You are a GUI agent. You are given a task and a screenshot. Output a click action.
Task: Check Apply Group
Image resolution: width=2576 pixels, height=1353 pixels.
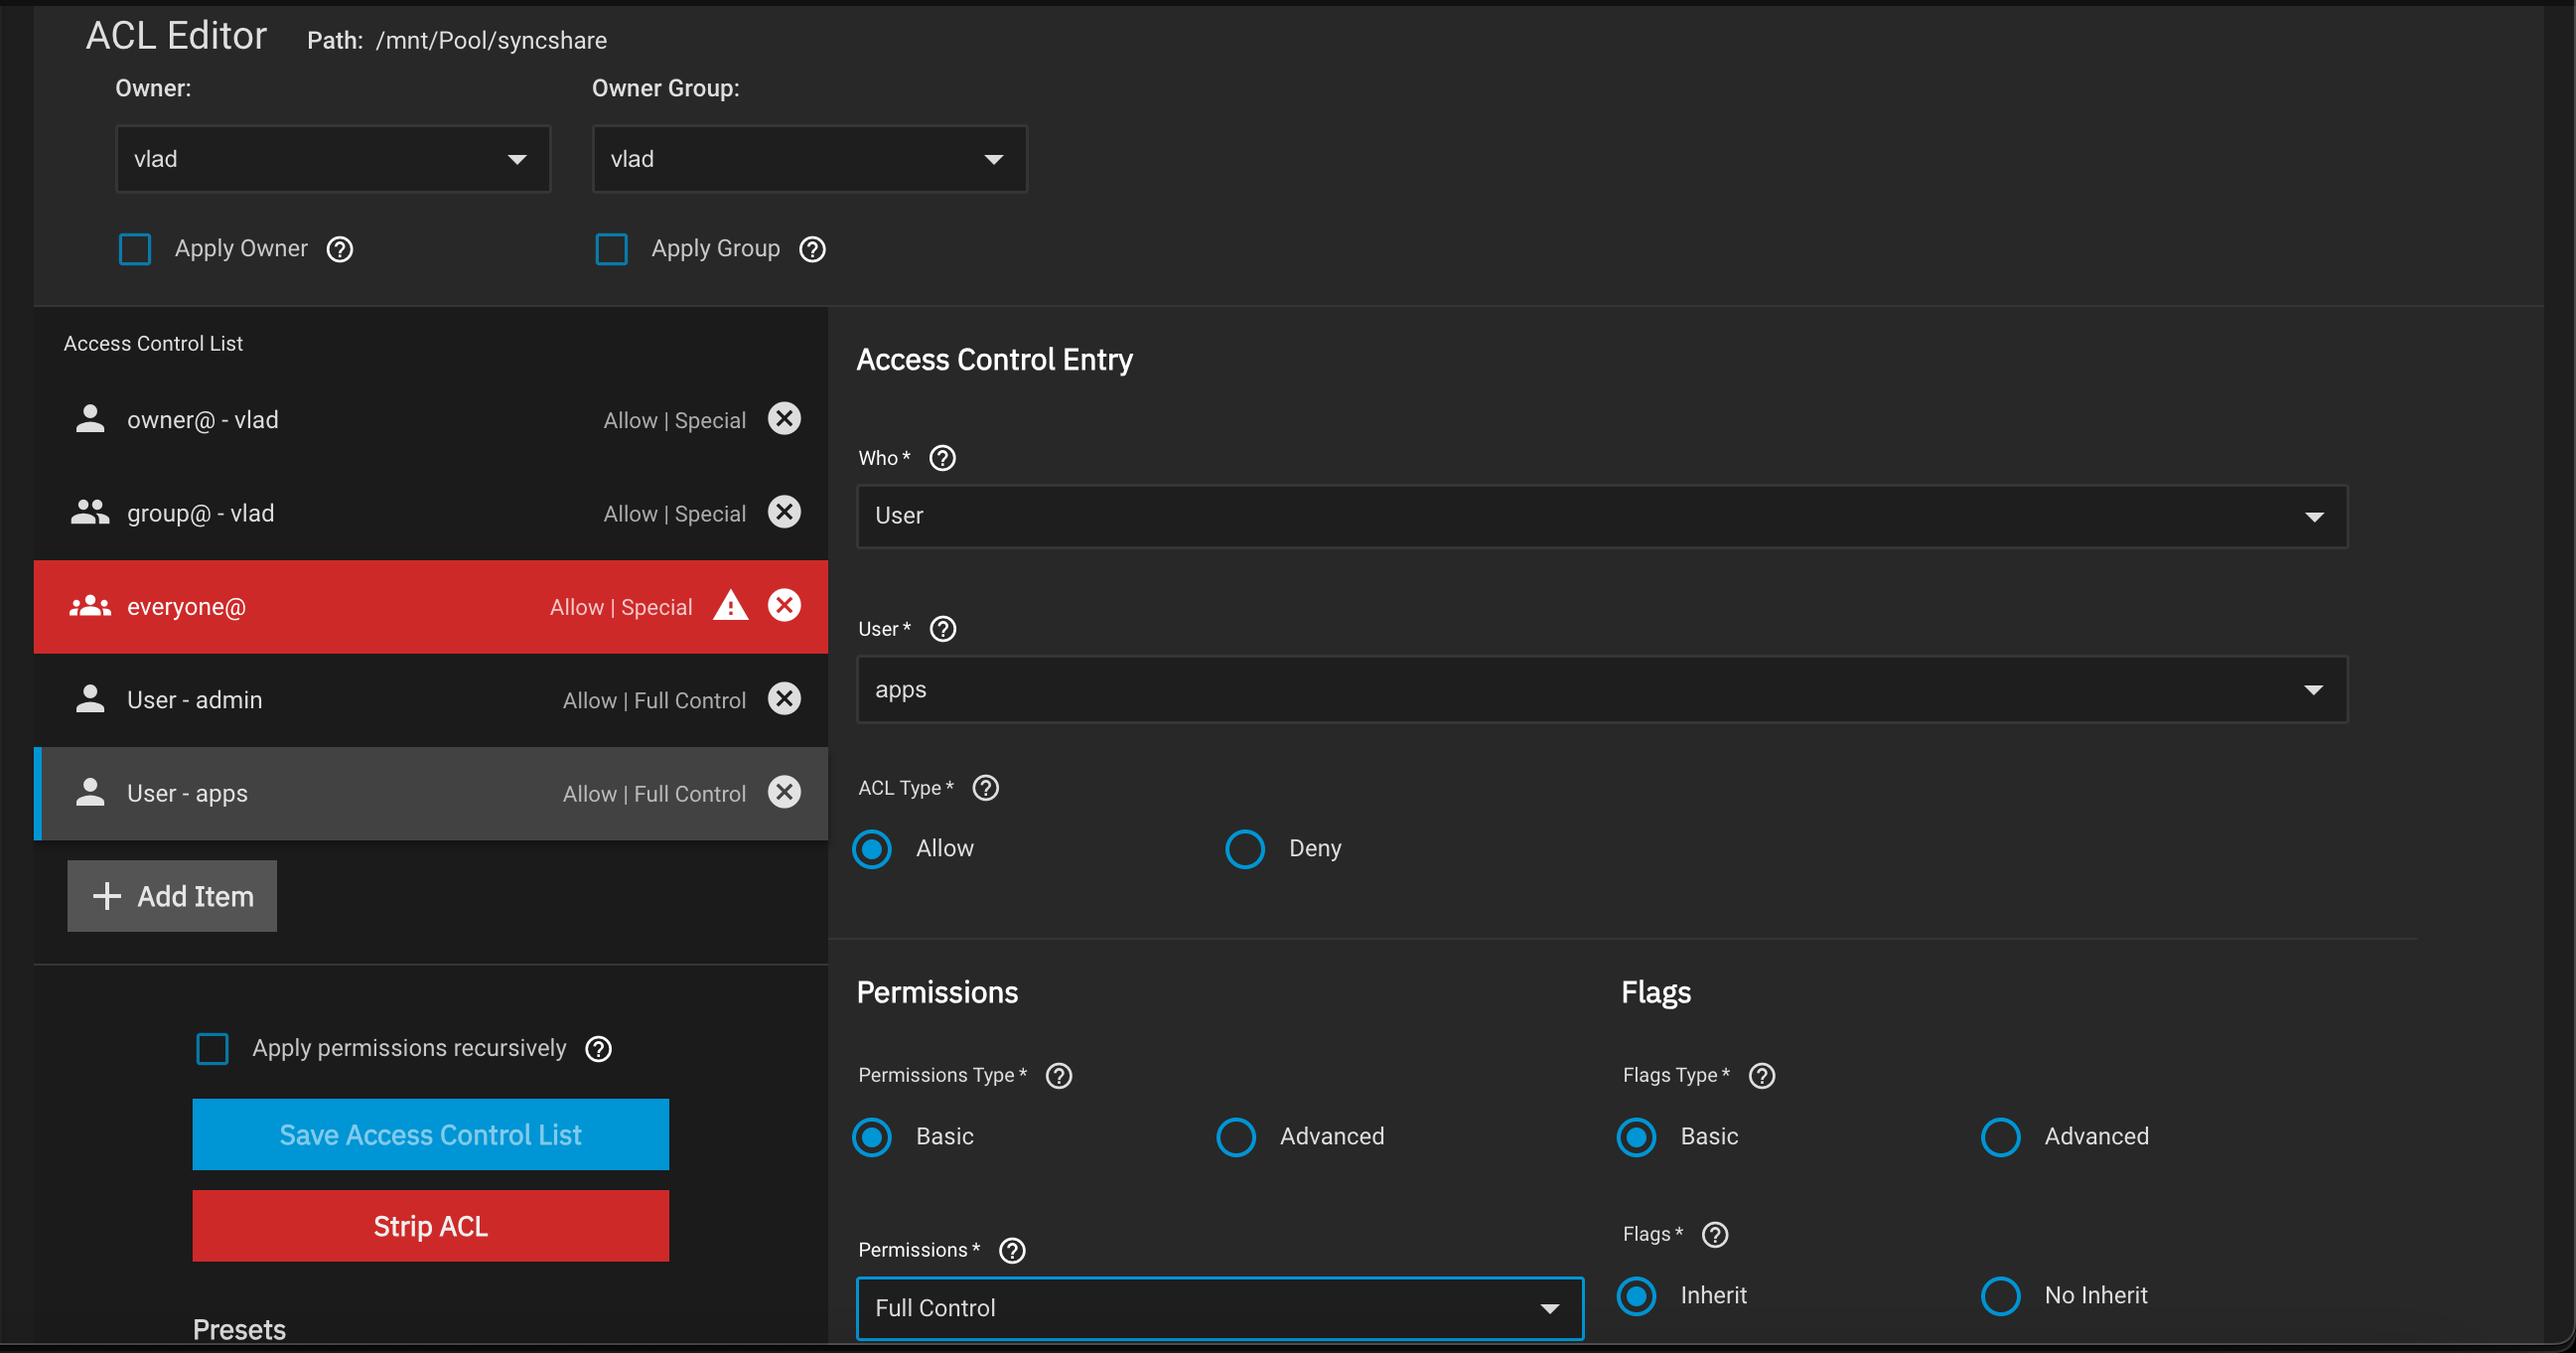point(611,249)
